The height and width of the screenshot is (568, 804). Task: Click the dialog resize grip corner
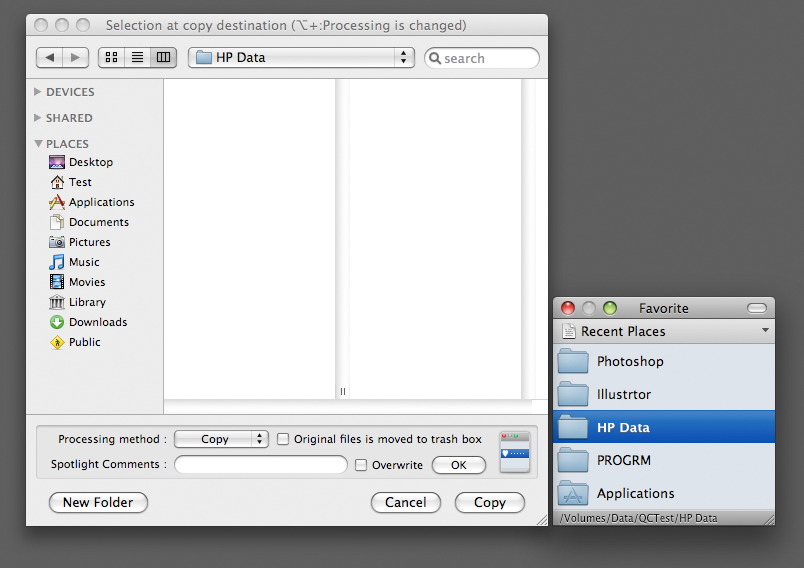[541, 520]
